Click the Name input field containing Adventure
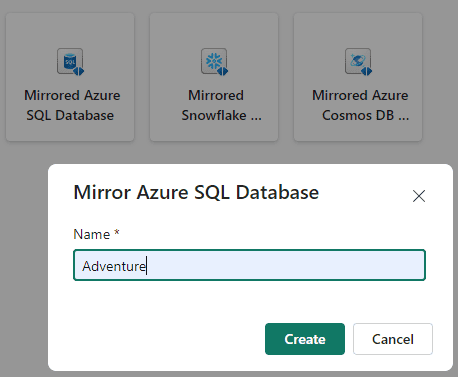 coord(249,265)
